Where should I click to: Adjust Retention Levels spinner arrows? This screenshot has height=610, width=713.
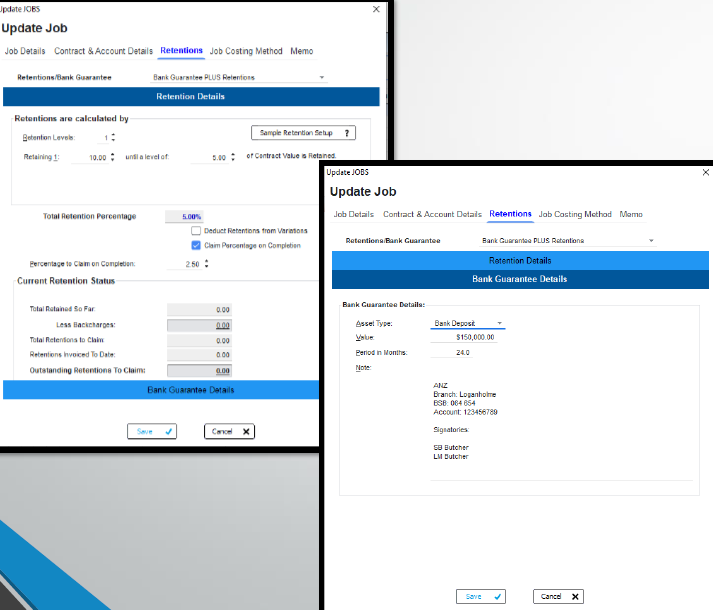pyautogui.click(x=113, y=137)
